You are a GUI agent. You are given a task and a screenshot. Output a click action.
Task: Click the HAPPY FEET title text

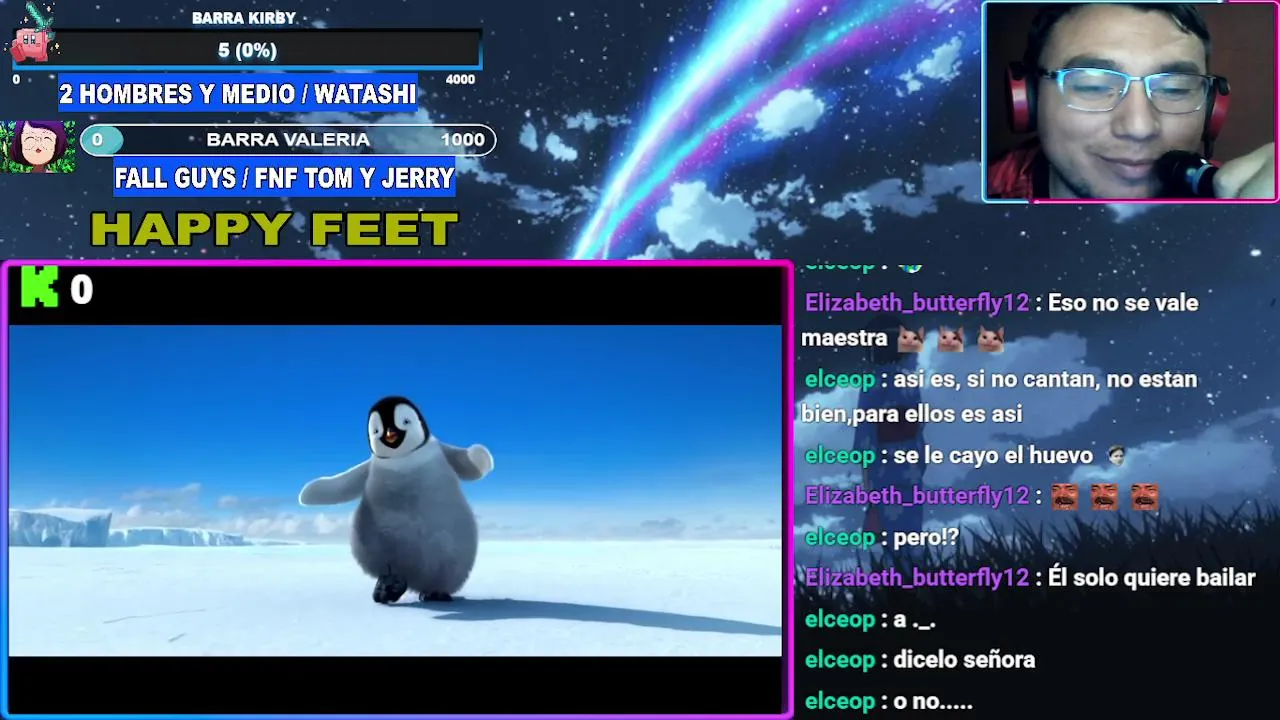(x=274, y=230)
